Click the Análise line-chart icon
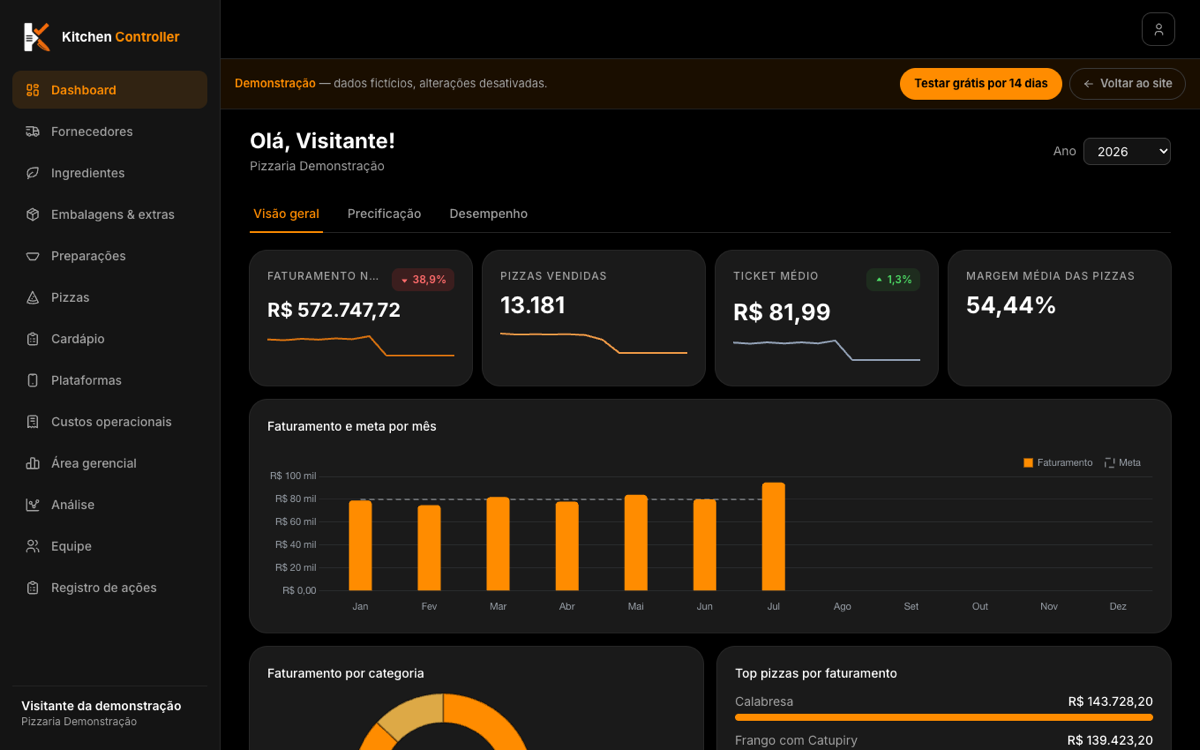Viewport: 1200px width, 750px height. coord(33,505)
